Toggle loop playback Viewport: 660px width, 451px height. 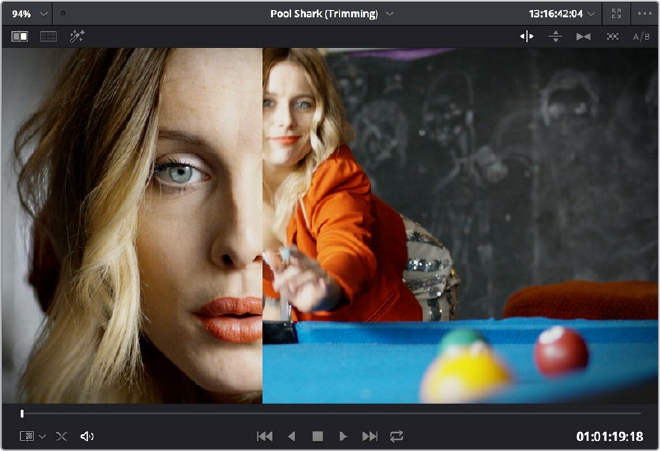click(397, 436)
